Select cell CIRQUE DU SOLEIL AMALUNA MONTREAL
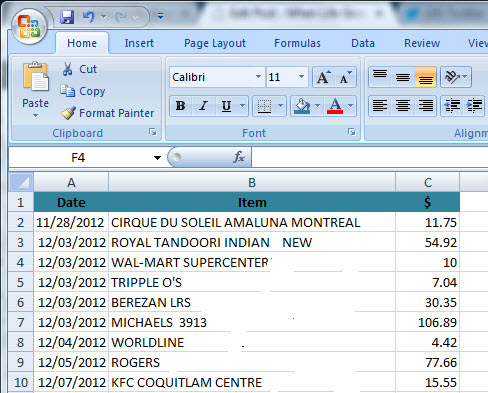This screenshot has width=488, height=393. tap(252, 222)
